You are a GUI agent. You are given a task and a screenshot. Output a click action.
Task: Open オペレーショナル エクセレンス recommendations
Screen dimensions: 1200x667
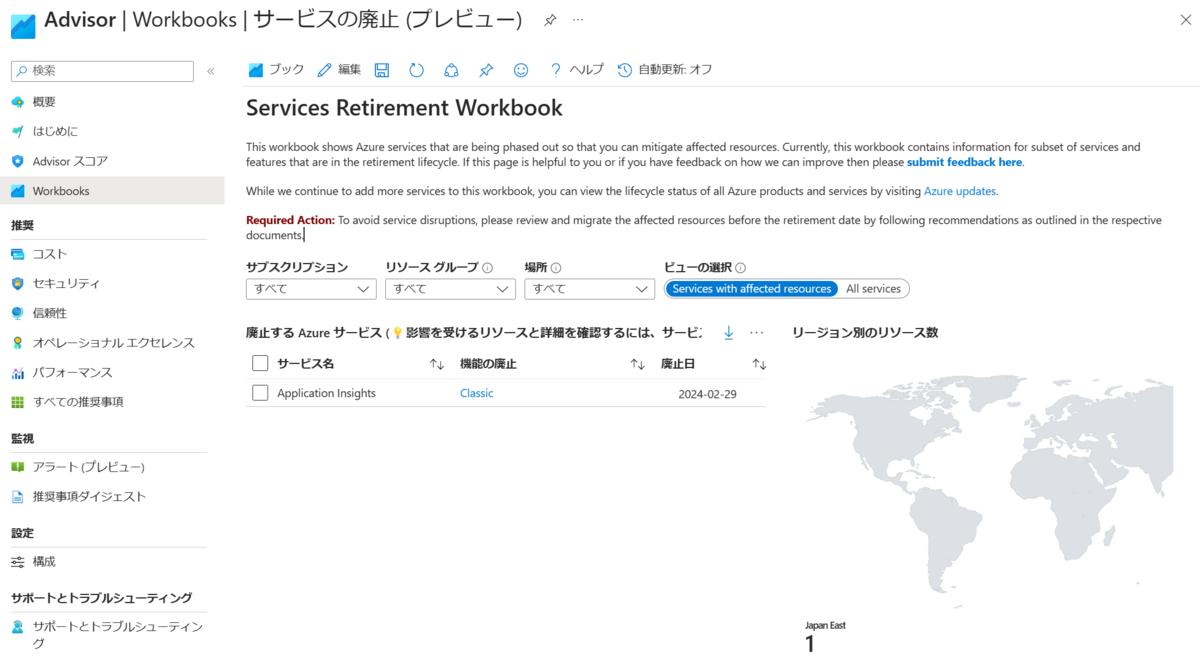[x=112, y=342]
